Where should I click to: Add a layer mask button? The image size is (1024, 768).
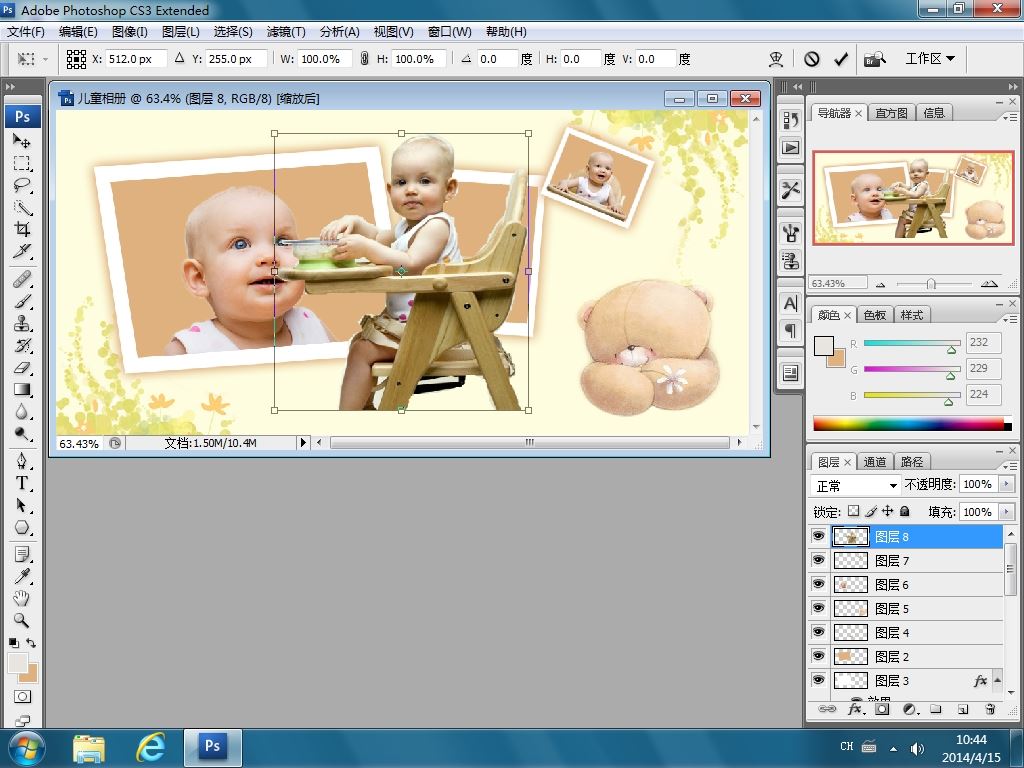point(882,709)
